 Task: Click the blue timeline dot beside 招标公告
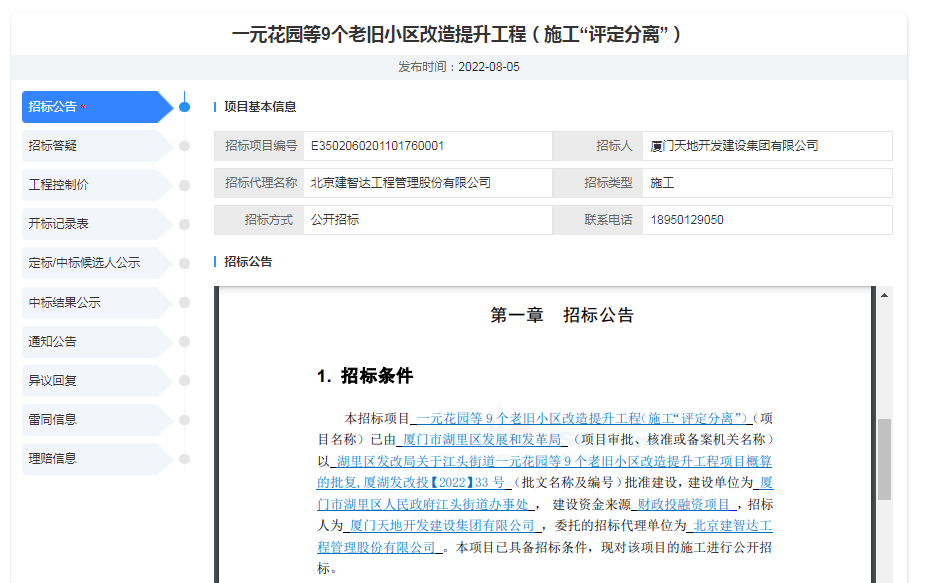184,107
